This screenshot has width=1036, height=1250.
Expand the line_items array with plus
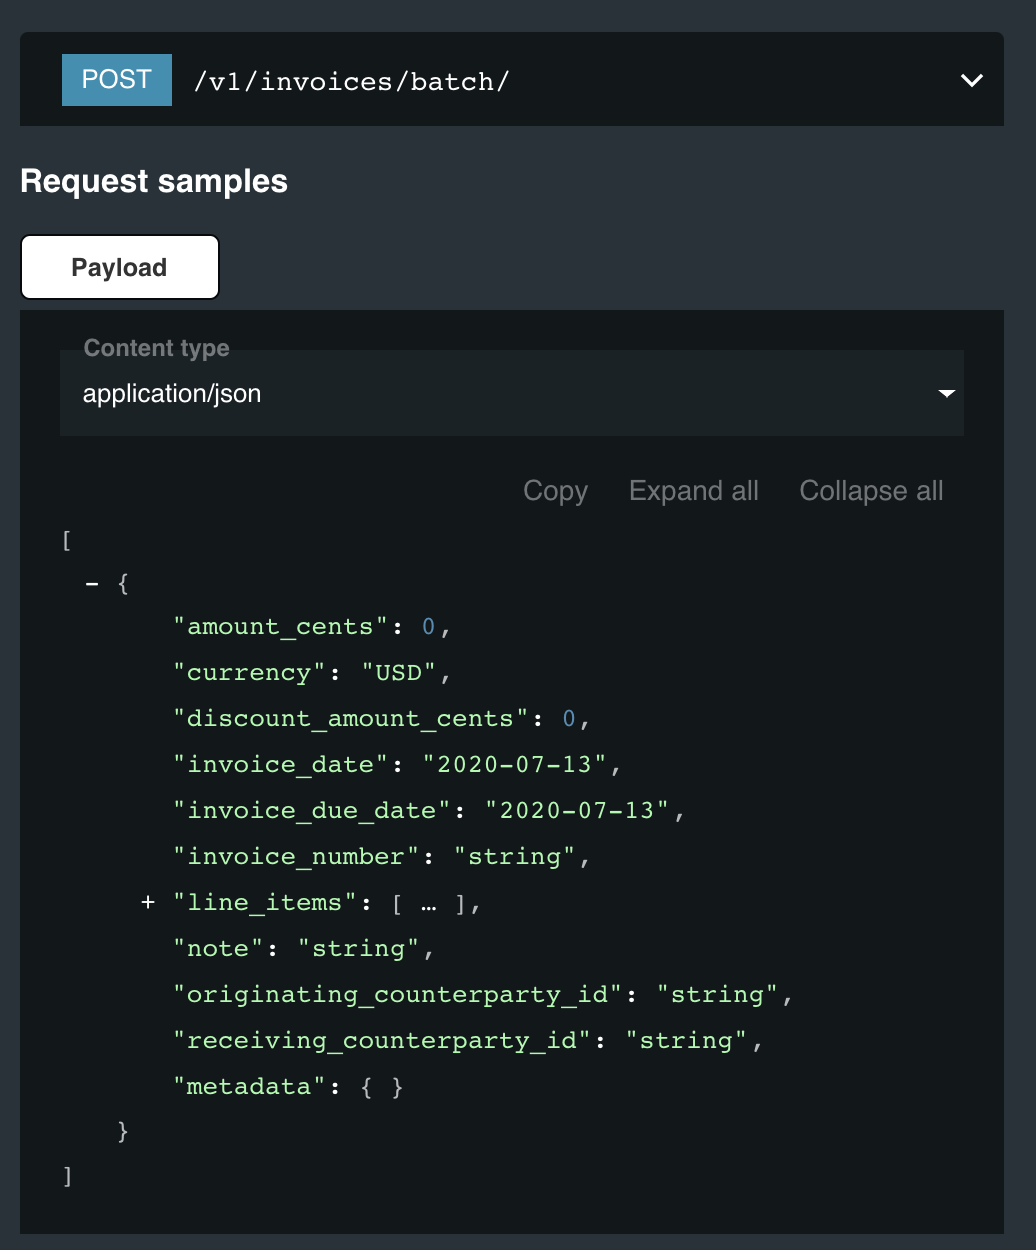(148, 902)
